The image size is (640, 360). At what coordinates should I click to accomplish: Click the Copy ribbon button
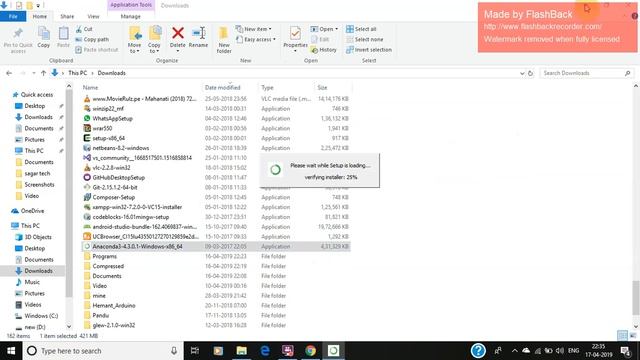[44, 37]
